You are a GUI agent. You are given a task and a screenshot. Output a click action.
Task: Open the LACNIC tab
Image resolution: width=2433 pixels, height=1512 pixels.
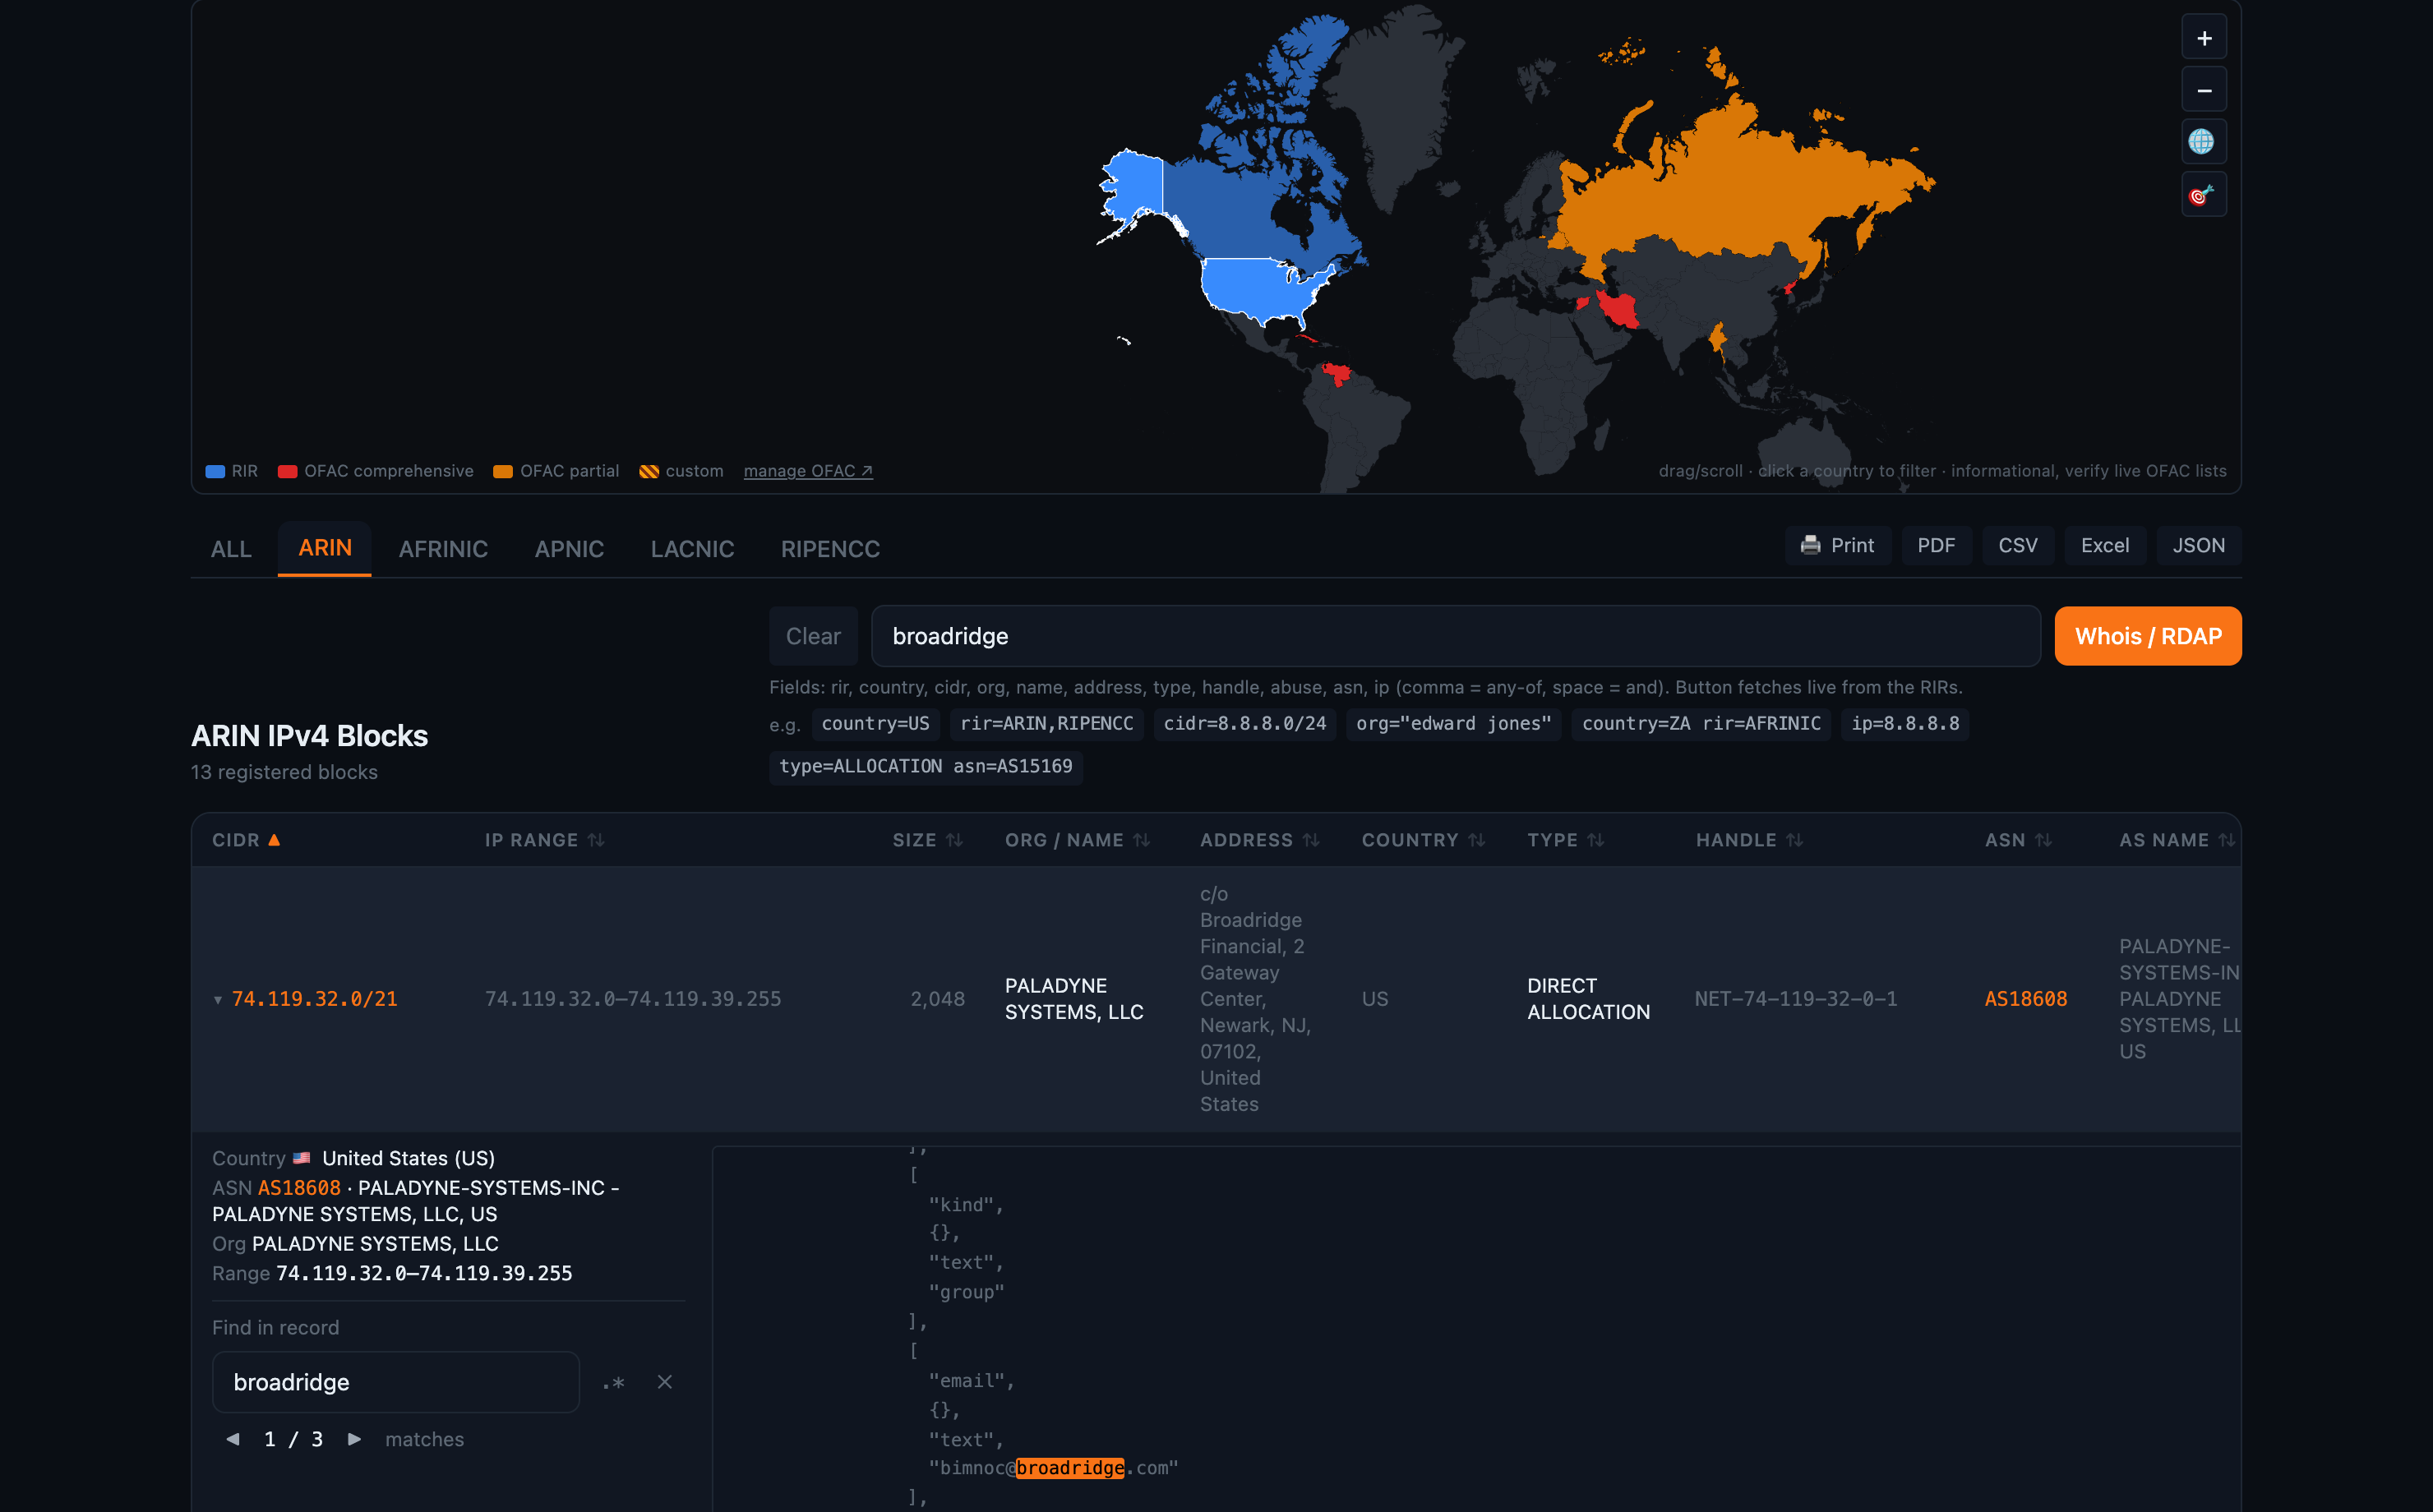tap(692, 549)
